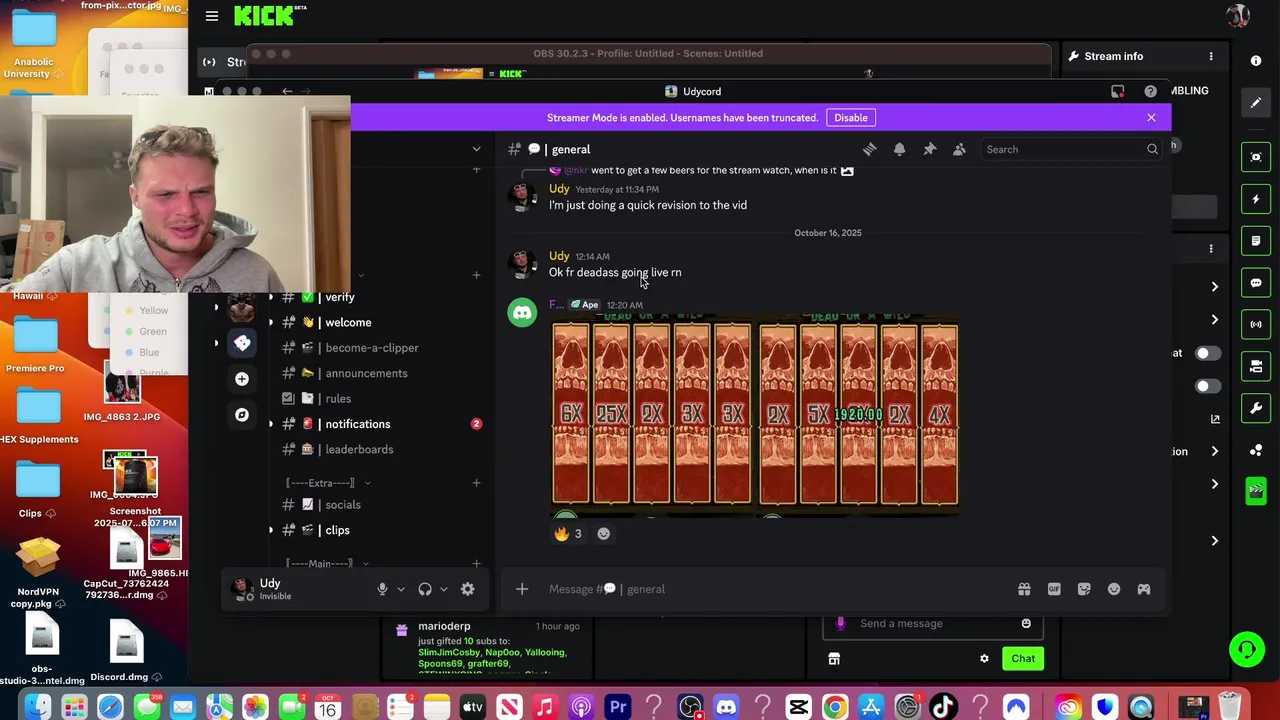Image resolution: width=1280 pixels, height=720 pixels.
Task: Open Google Chrome in the Dock
Action: 835,707
